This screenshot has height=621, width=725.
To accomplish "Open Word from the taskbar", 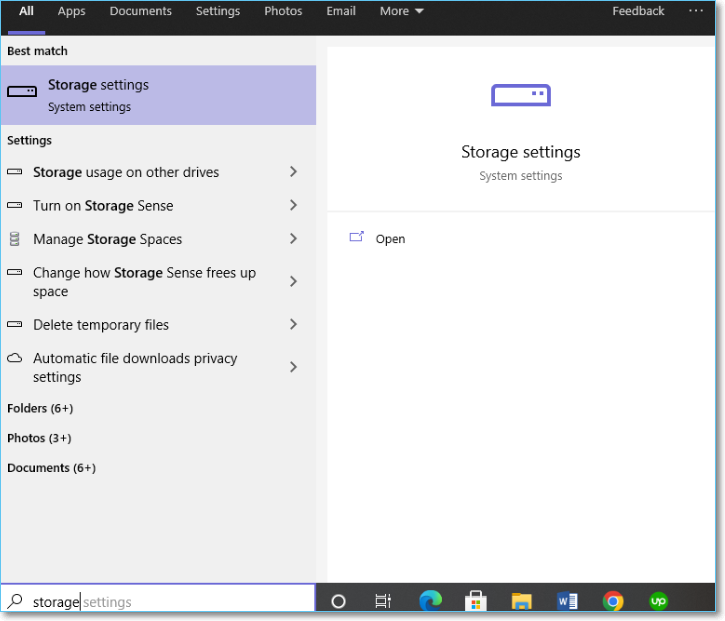I will point(568,601).
